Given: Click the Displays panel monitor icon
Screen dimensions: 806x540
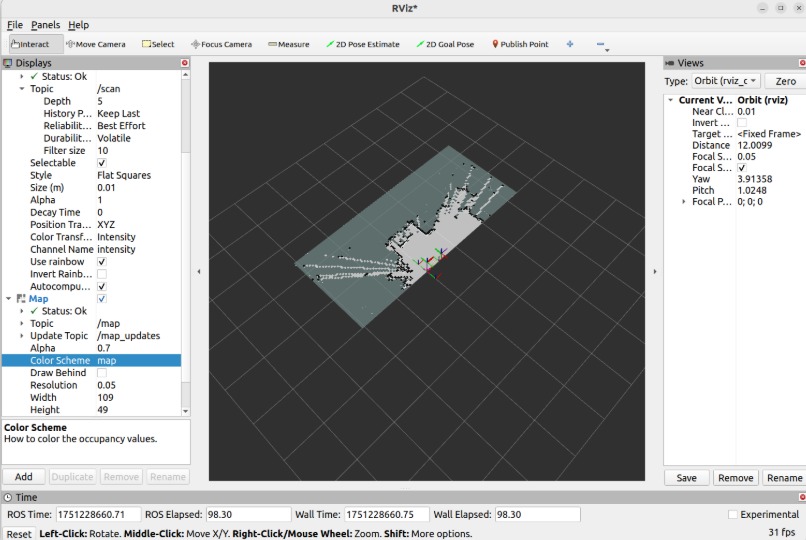Looking at the screenshot, I should click(x=8, y=63).
